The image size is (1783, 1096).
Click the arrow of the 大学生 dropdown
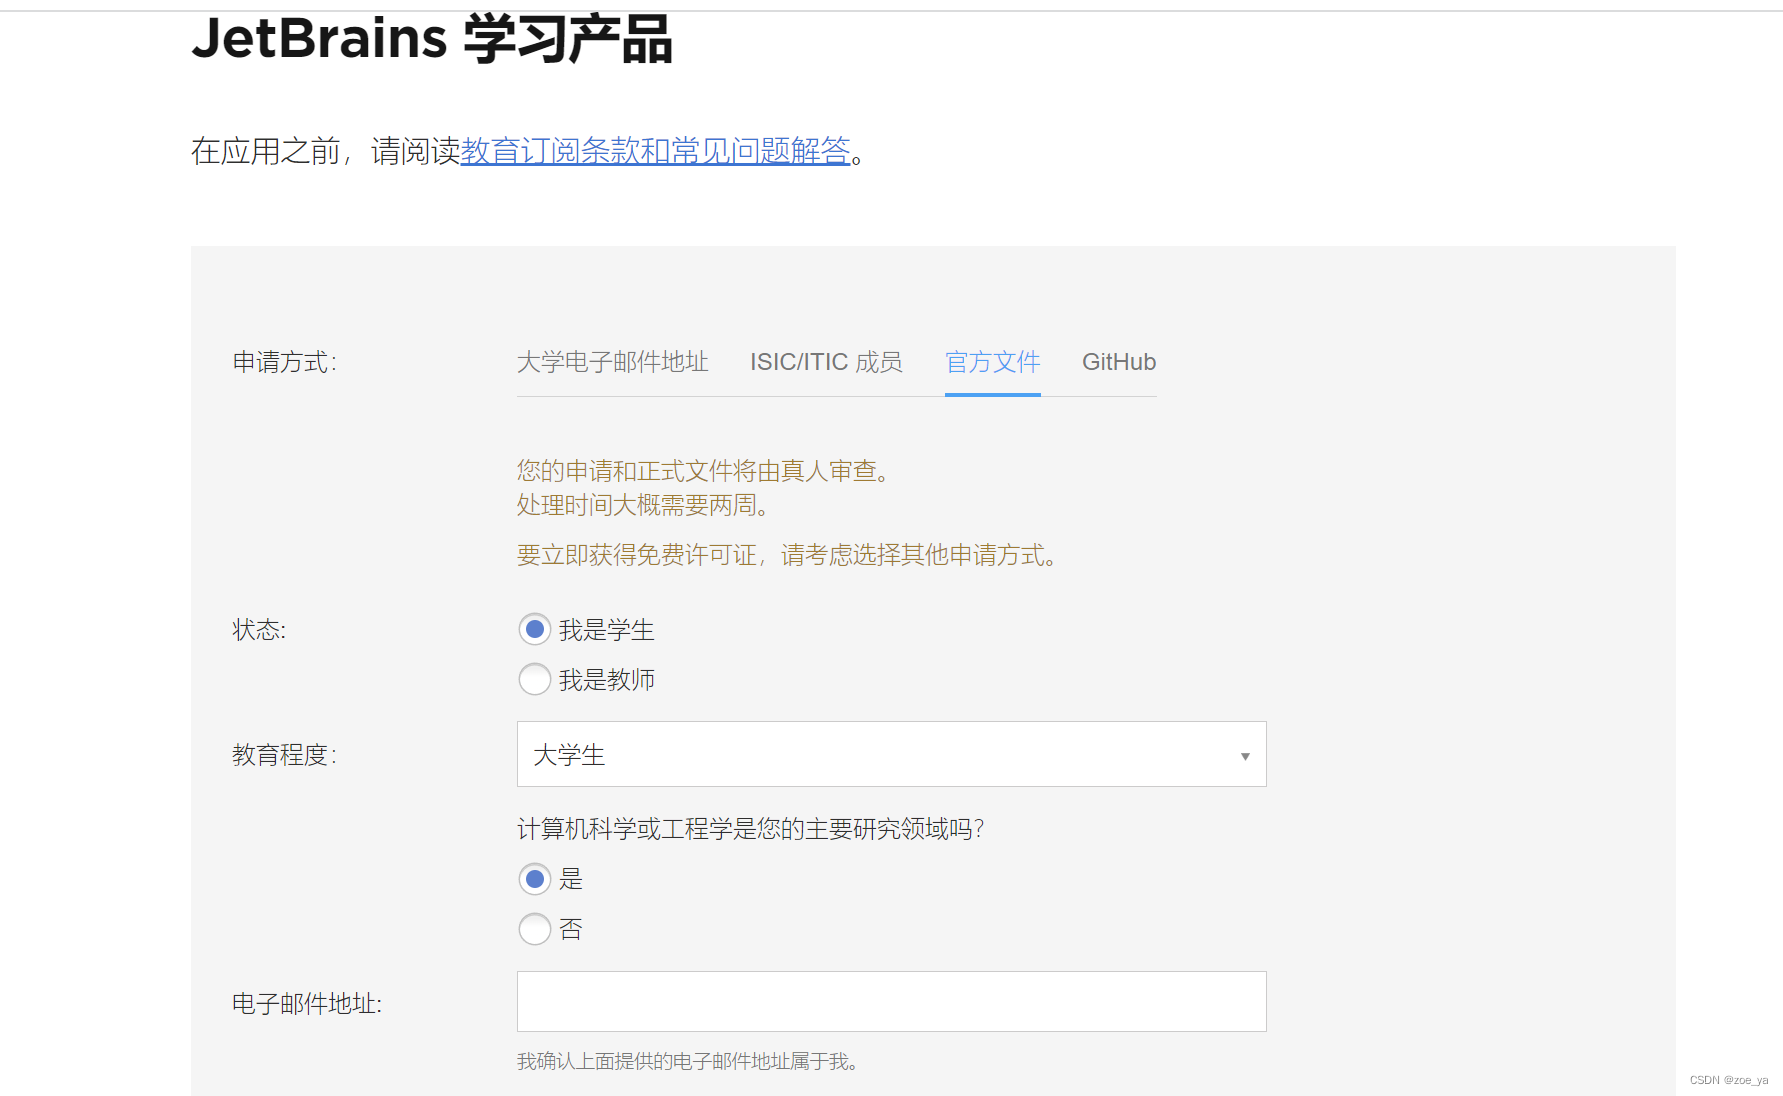tap(1245, 756)
